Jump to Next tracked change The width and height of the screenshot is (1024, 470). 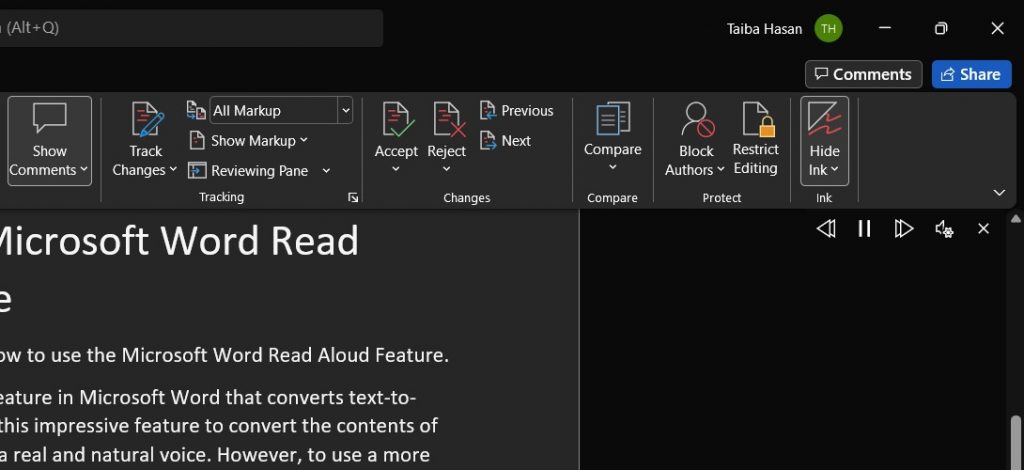coord(505,141)
